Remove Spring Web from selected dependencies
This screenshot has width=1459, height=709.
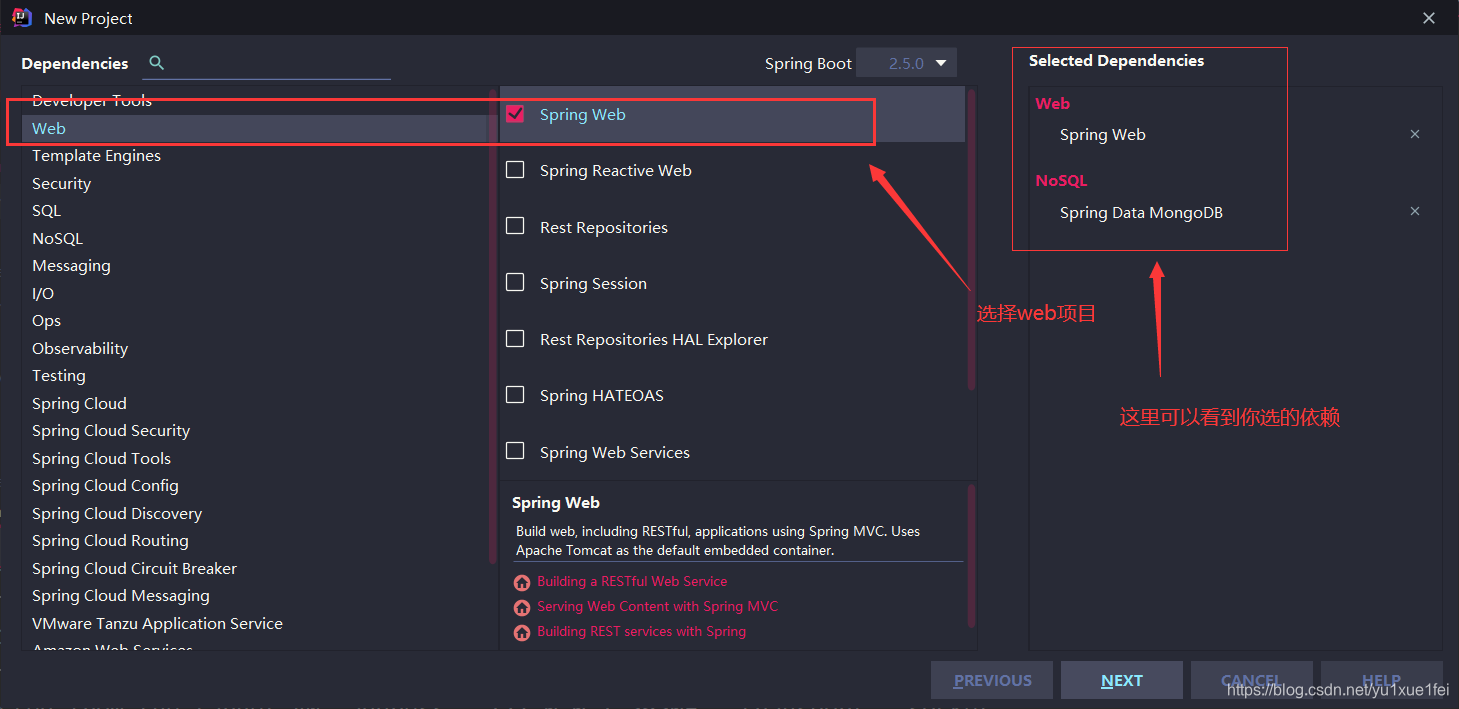1415,134
